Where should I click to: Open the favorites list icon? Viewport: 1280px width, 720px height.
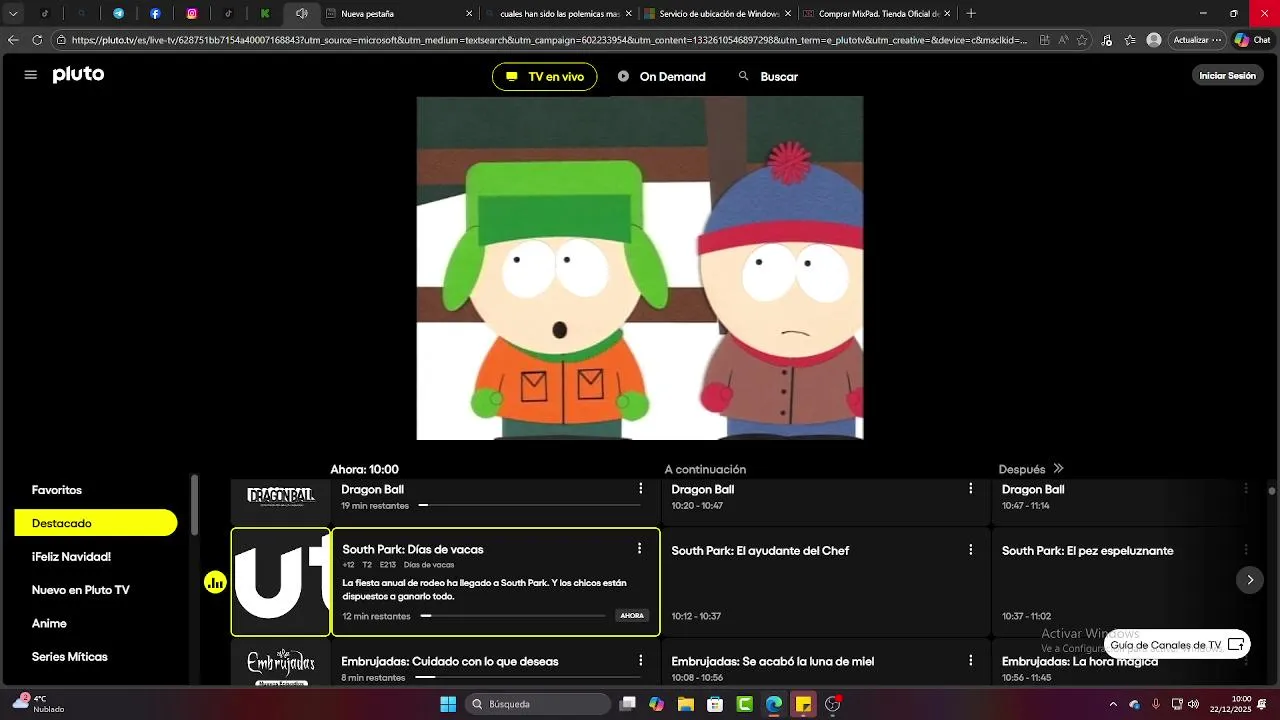point(1130,40)
